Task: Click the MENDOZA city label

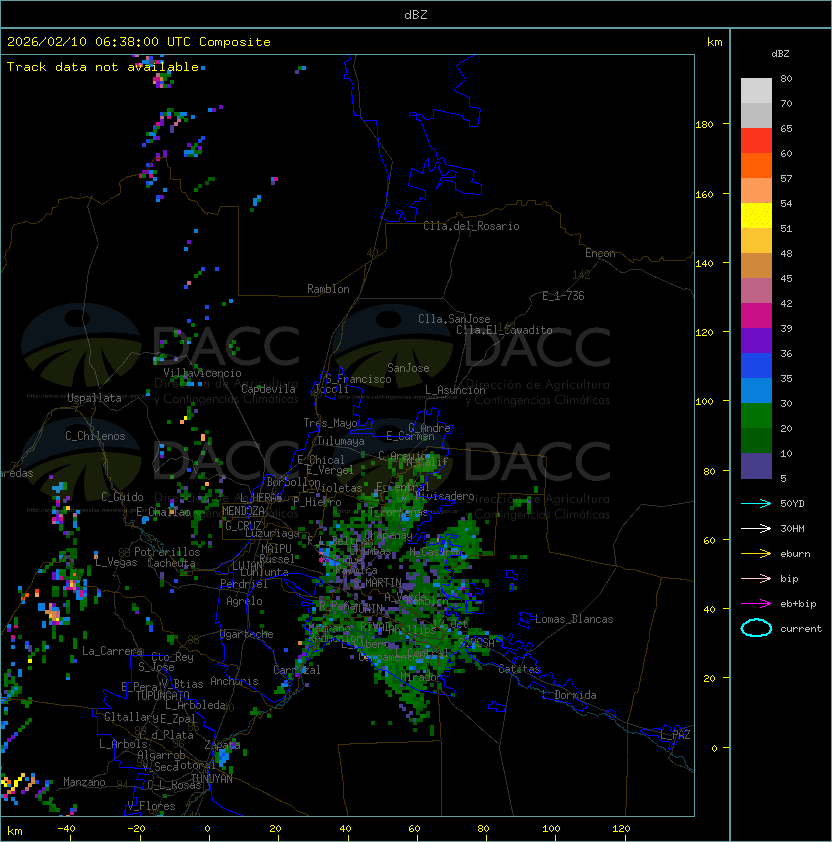Action: 243,511
